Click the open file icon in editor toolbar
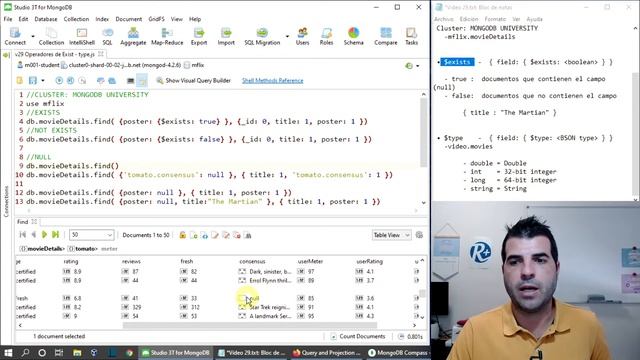 click(20, 80)
